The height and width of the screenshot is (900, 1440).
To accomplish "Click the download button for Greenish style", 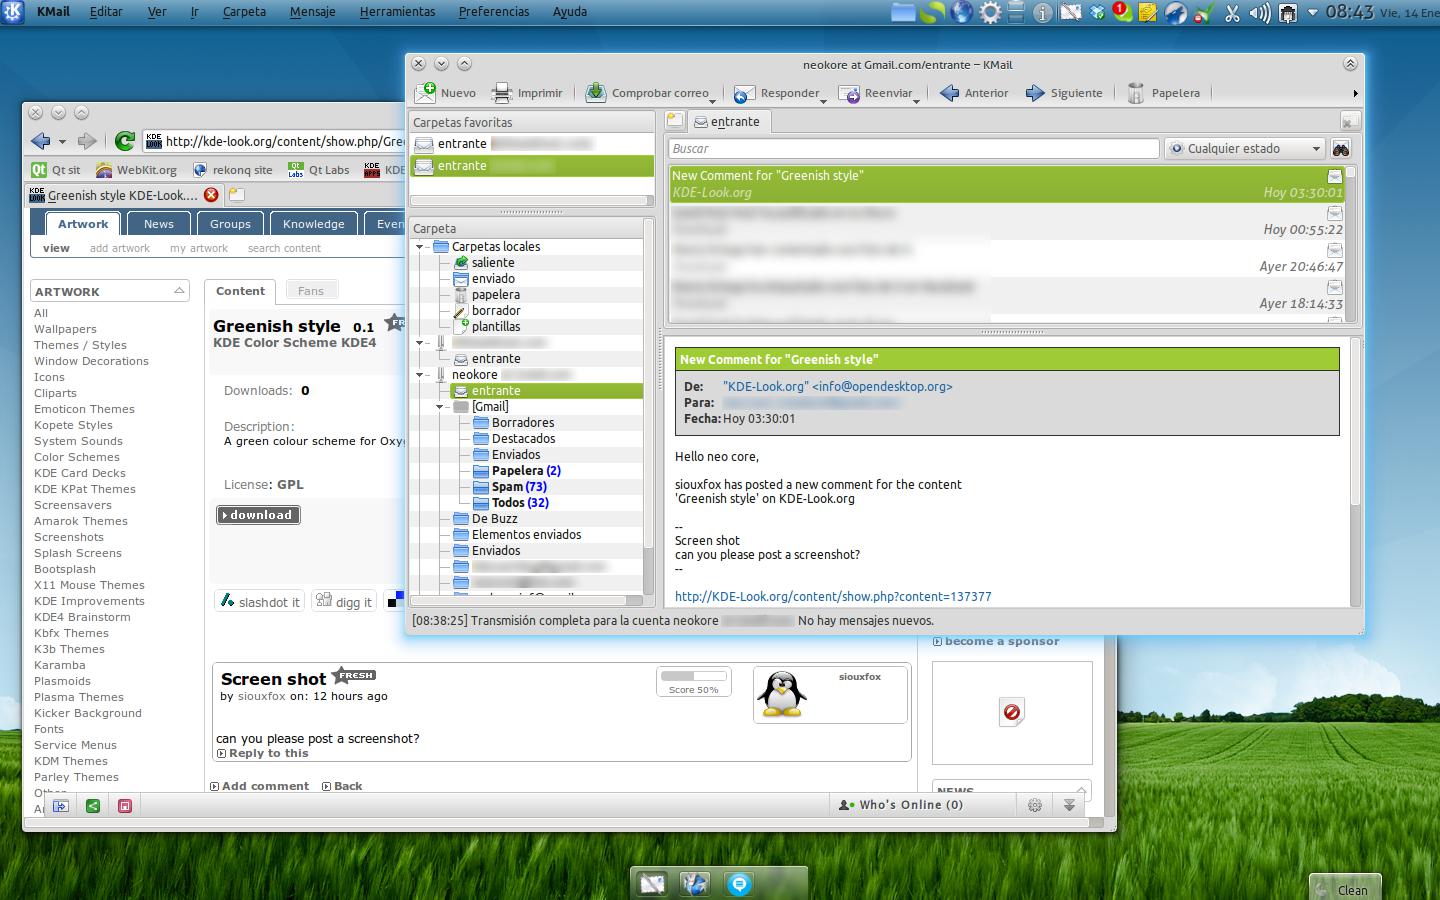I will pyautogui.click(x=258, y=515).
